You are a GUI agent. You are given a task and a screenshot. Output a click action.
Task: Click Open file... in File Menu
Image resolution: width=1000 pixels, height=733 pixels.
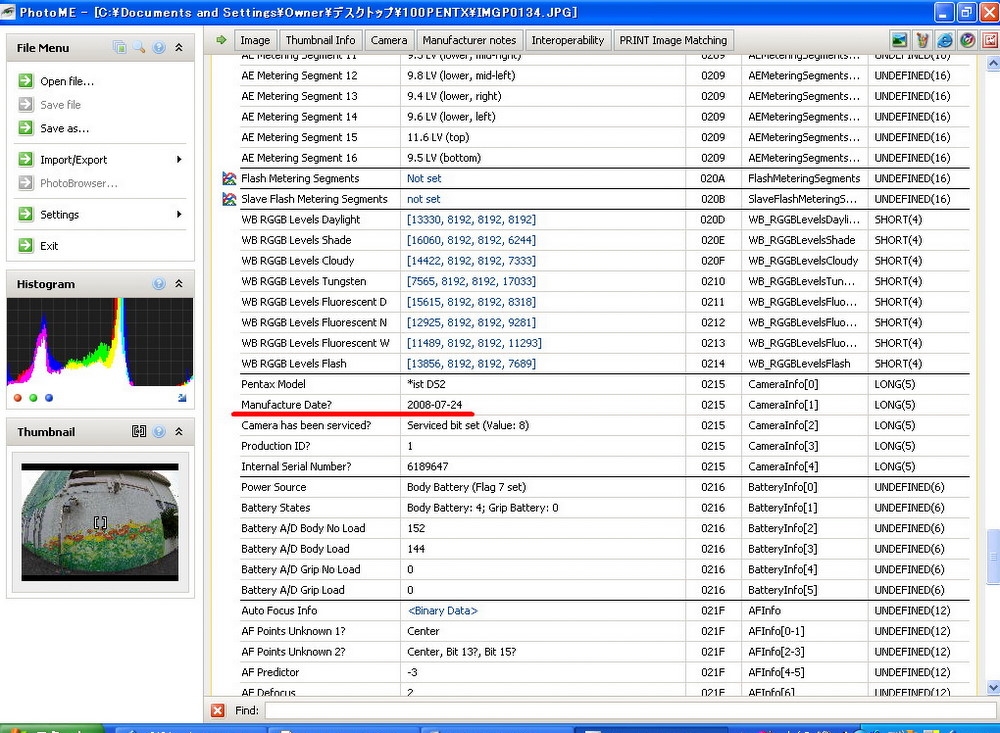[x=66, y=81]
